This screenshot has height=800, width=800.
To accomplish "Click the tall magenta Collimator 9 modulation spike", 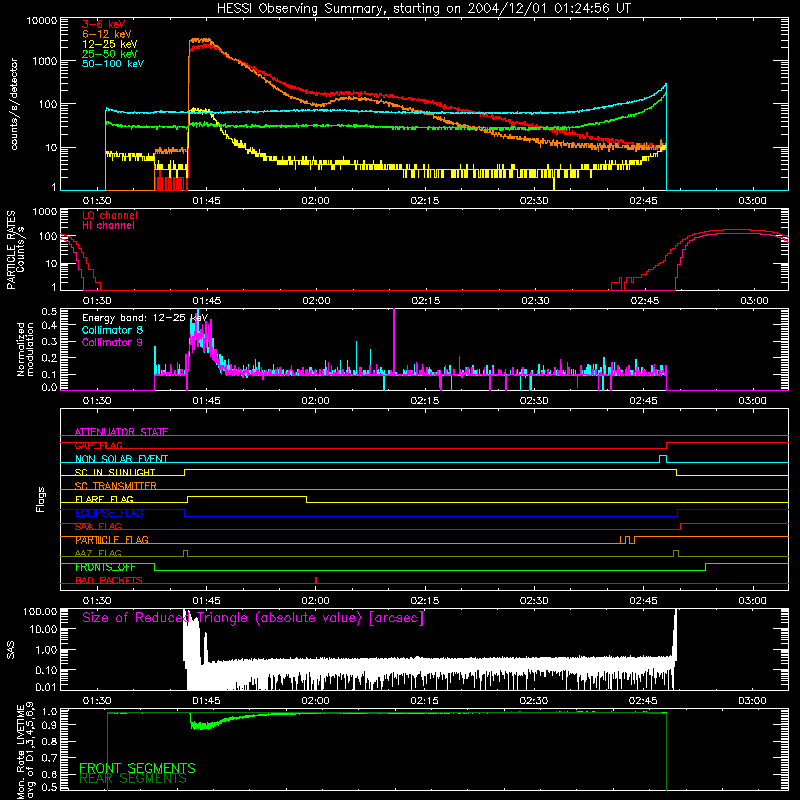I will (x=394, y=341).
